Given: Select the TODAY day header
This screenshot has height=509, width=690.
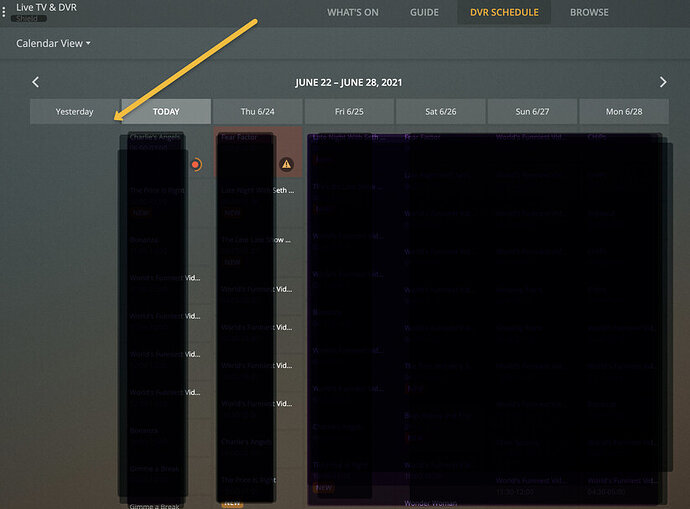Looking at the screenshot, I should (x=166, y=112).
